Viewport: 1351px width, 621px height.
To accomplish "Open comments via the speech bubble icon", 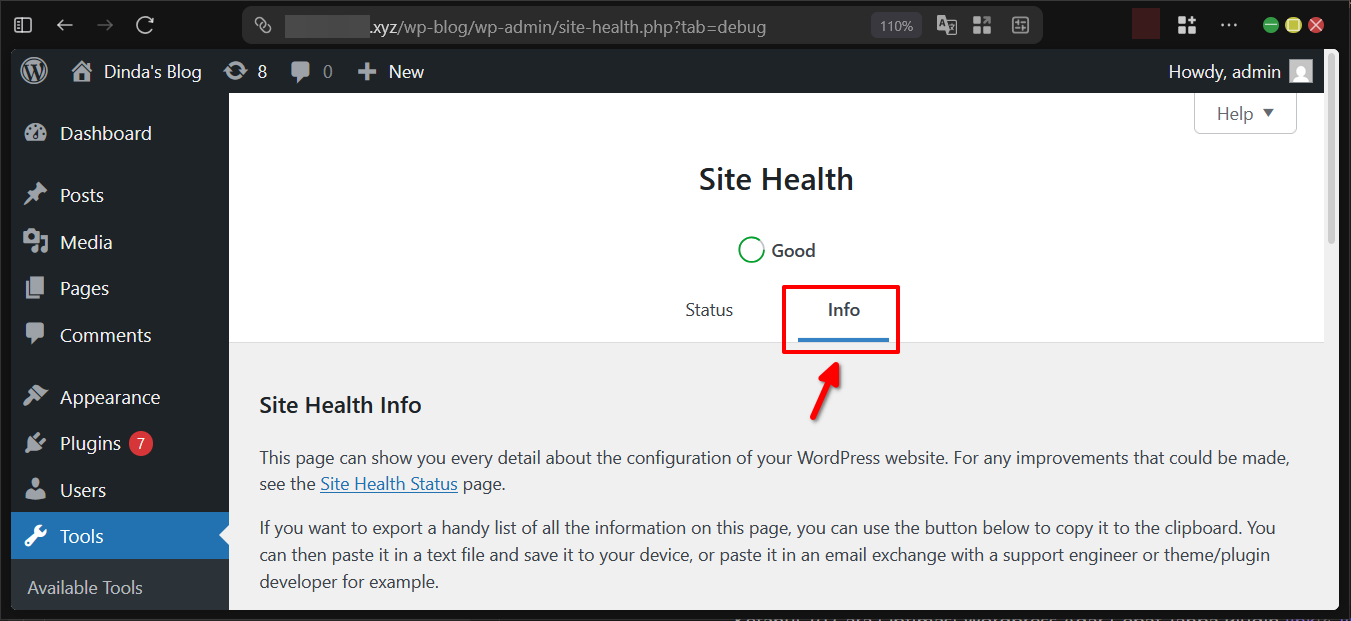I will coord(310,70).
